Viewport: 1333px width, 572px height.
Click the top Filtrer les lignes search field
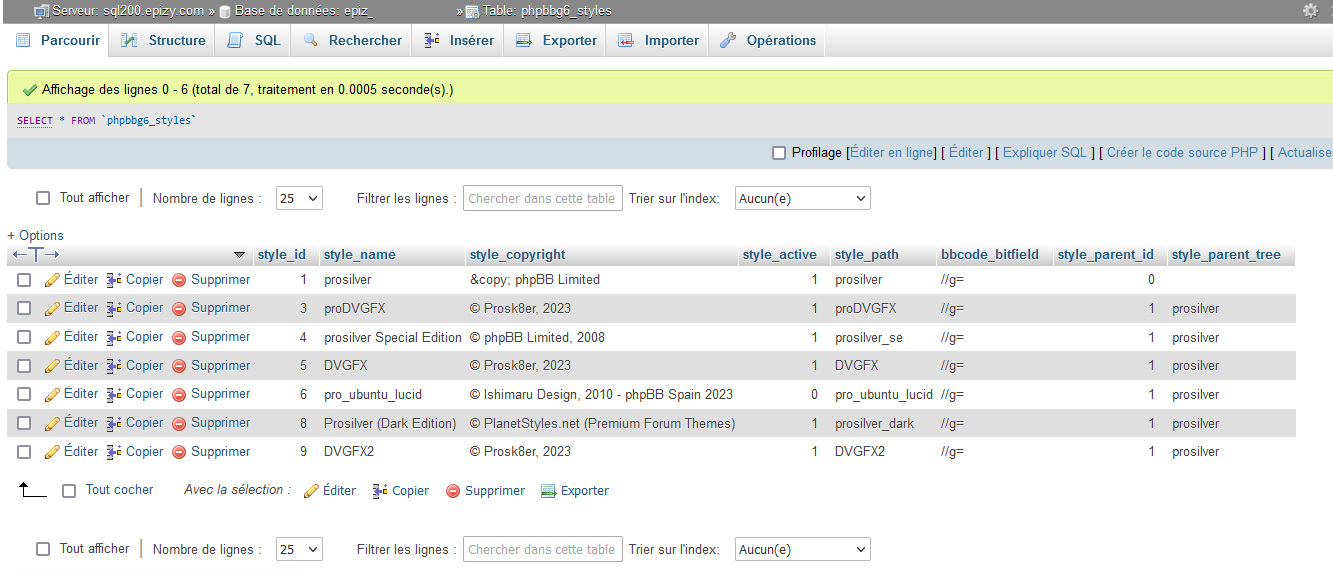click(542, 199)
